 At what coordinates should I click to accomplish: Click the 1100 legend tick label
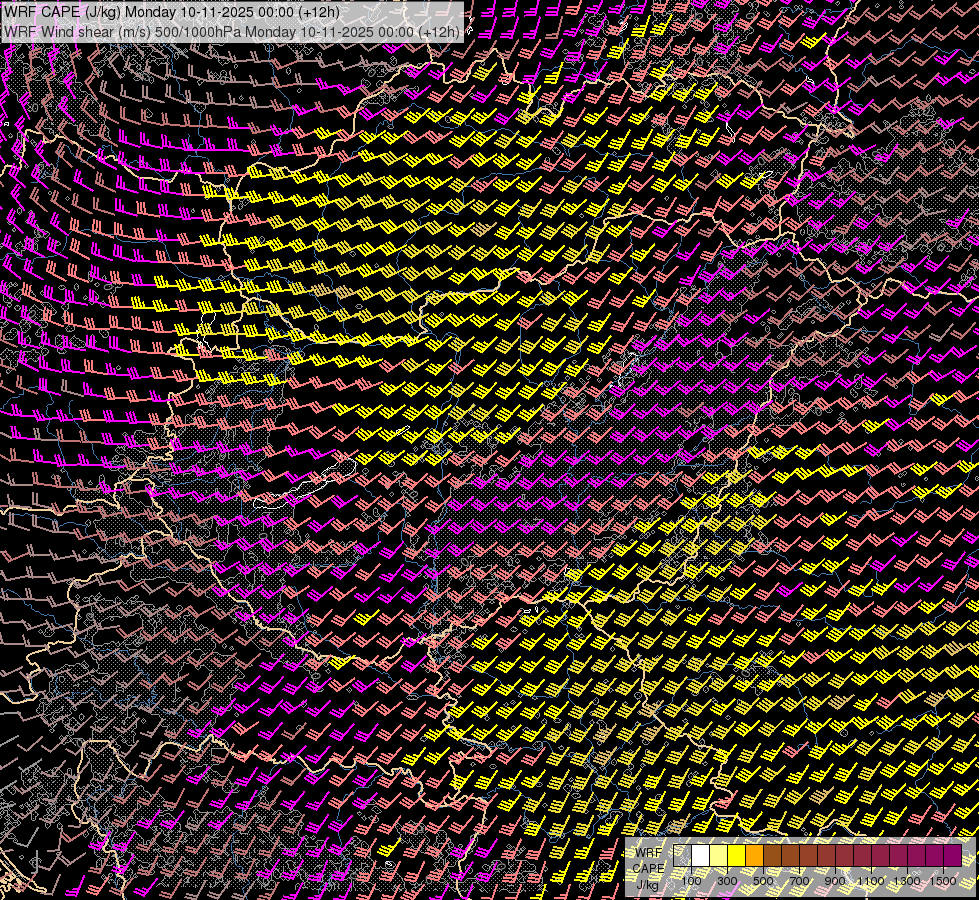(x=871, y=881)
